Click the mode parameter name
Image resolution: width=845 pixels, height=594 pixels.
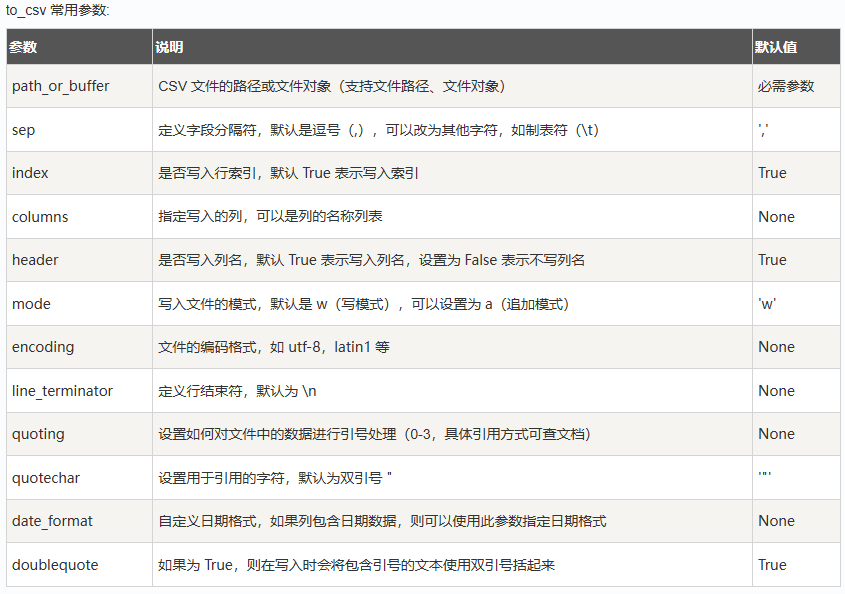pyautogui.click(x=31, y=304)
